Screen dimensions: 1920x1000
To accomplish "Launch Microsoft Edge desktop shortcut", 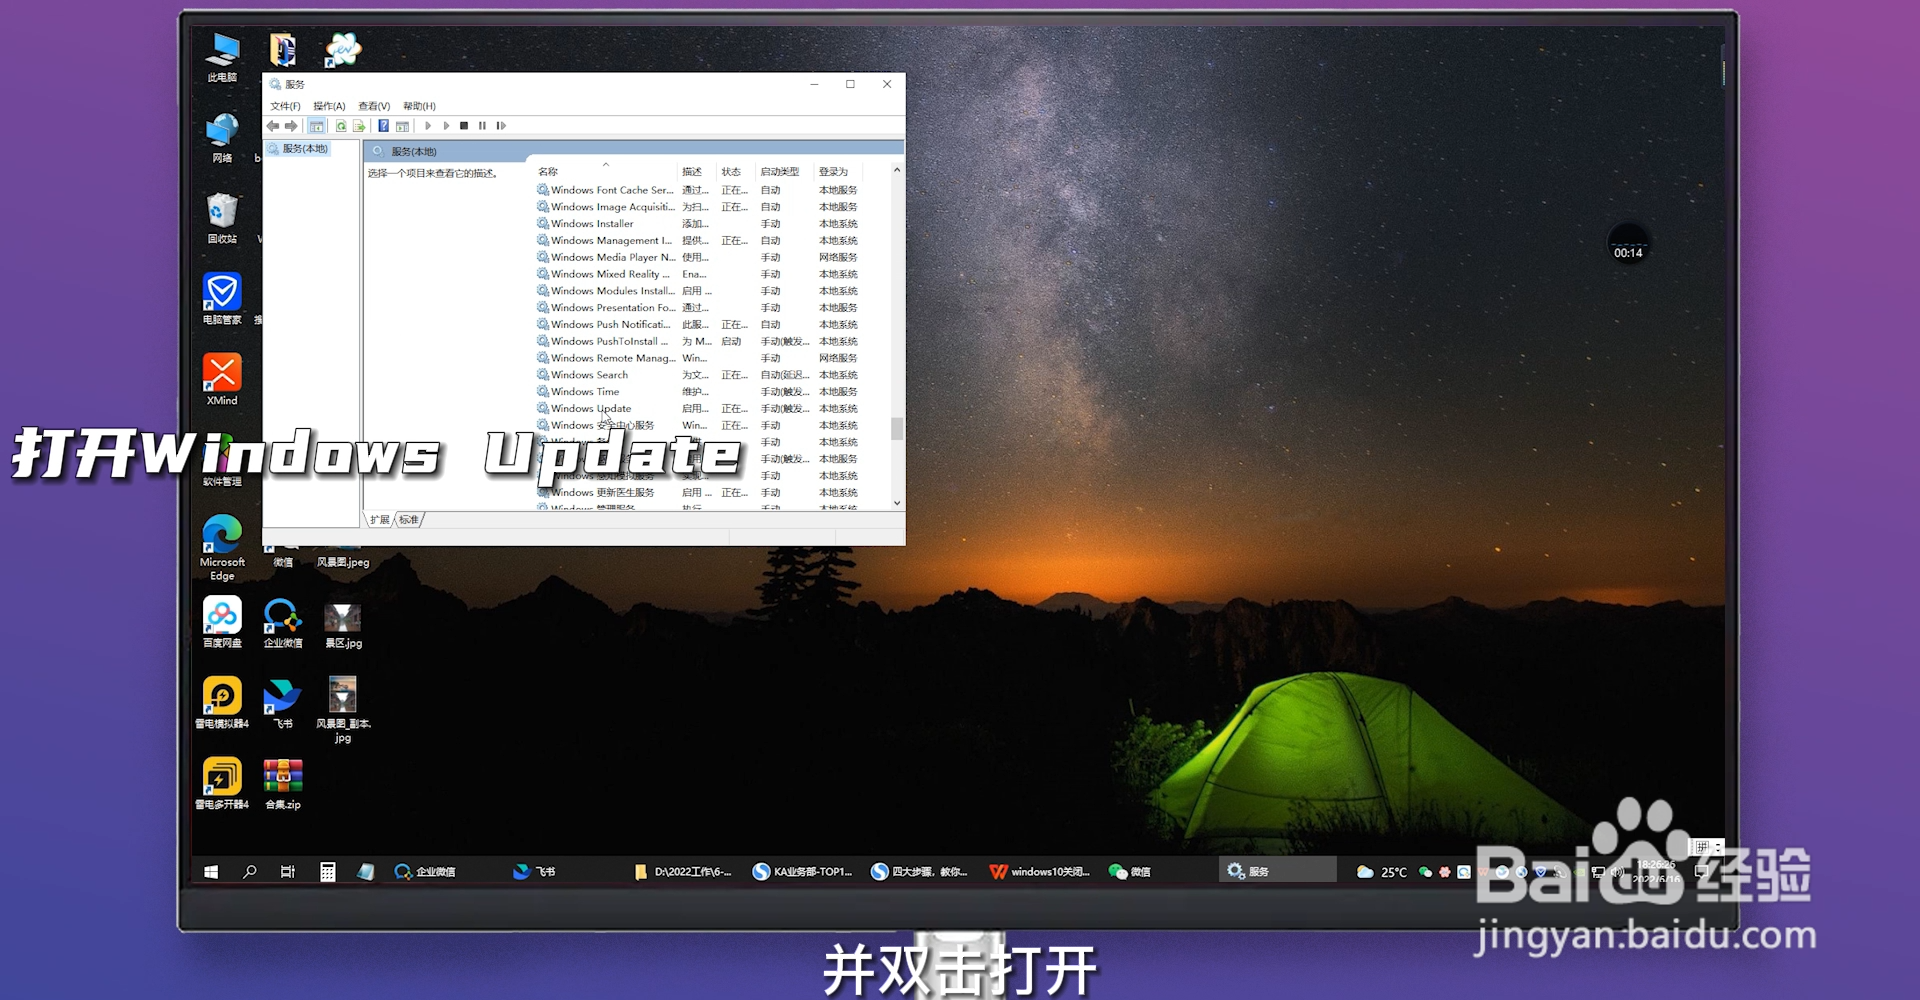I will [222, 547].
